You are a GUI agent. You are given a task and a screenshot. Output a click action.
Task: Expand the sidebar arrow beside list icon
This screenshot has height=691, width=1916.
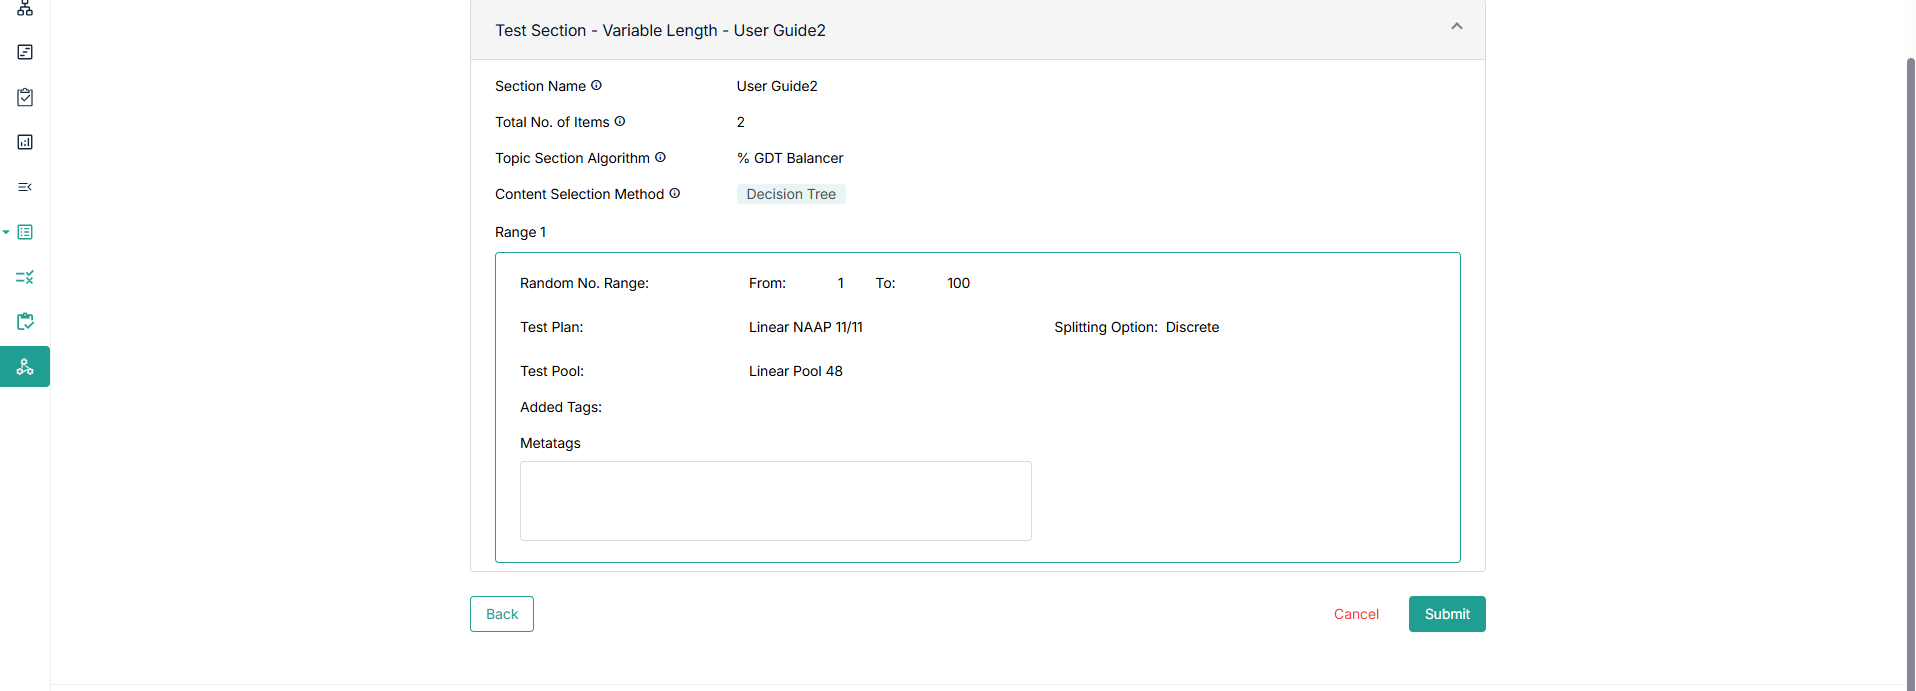(6, 232)
